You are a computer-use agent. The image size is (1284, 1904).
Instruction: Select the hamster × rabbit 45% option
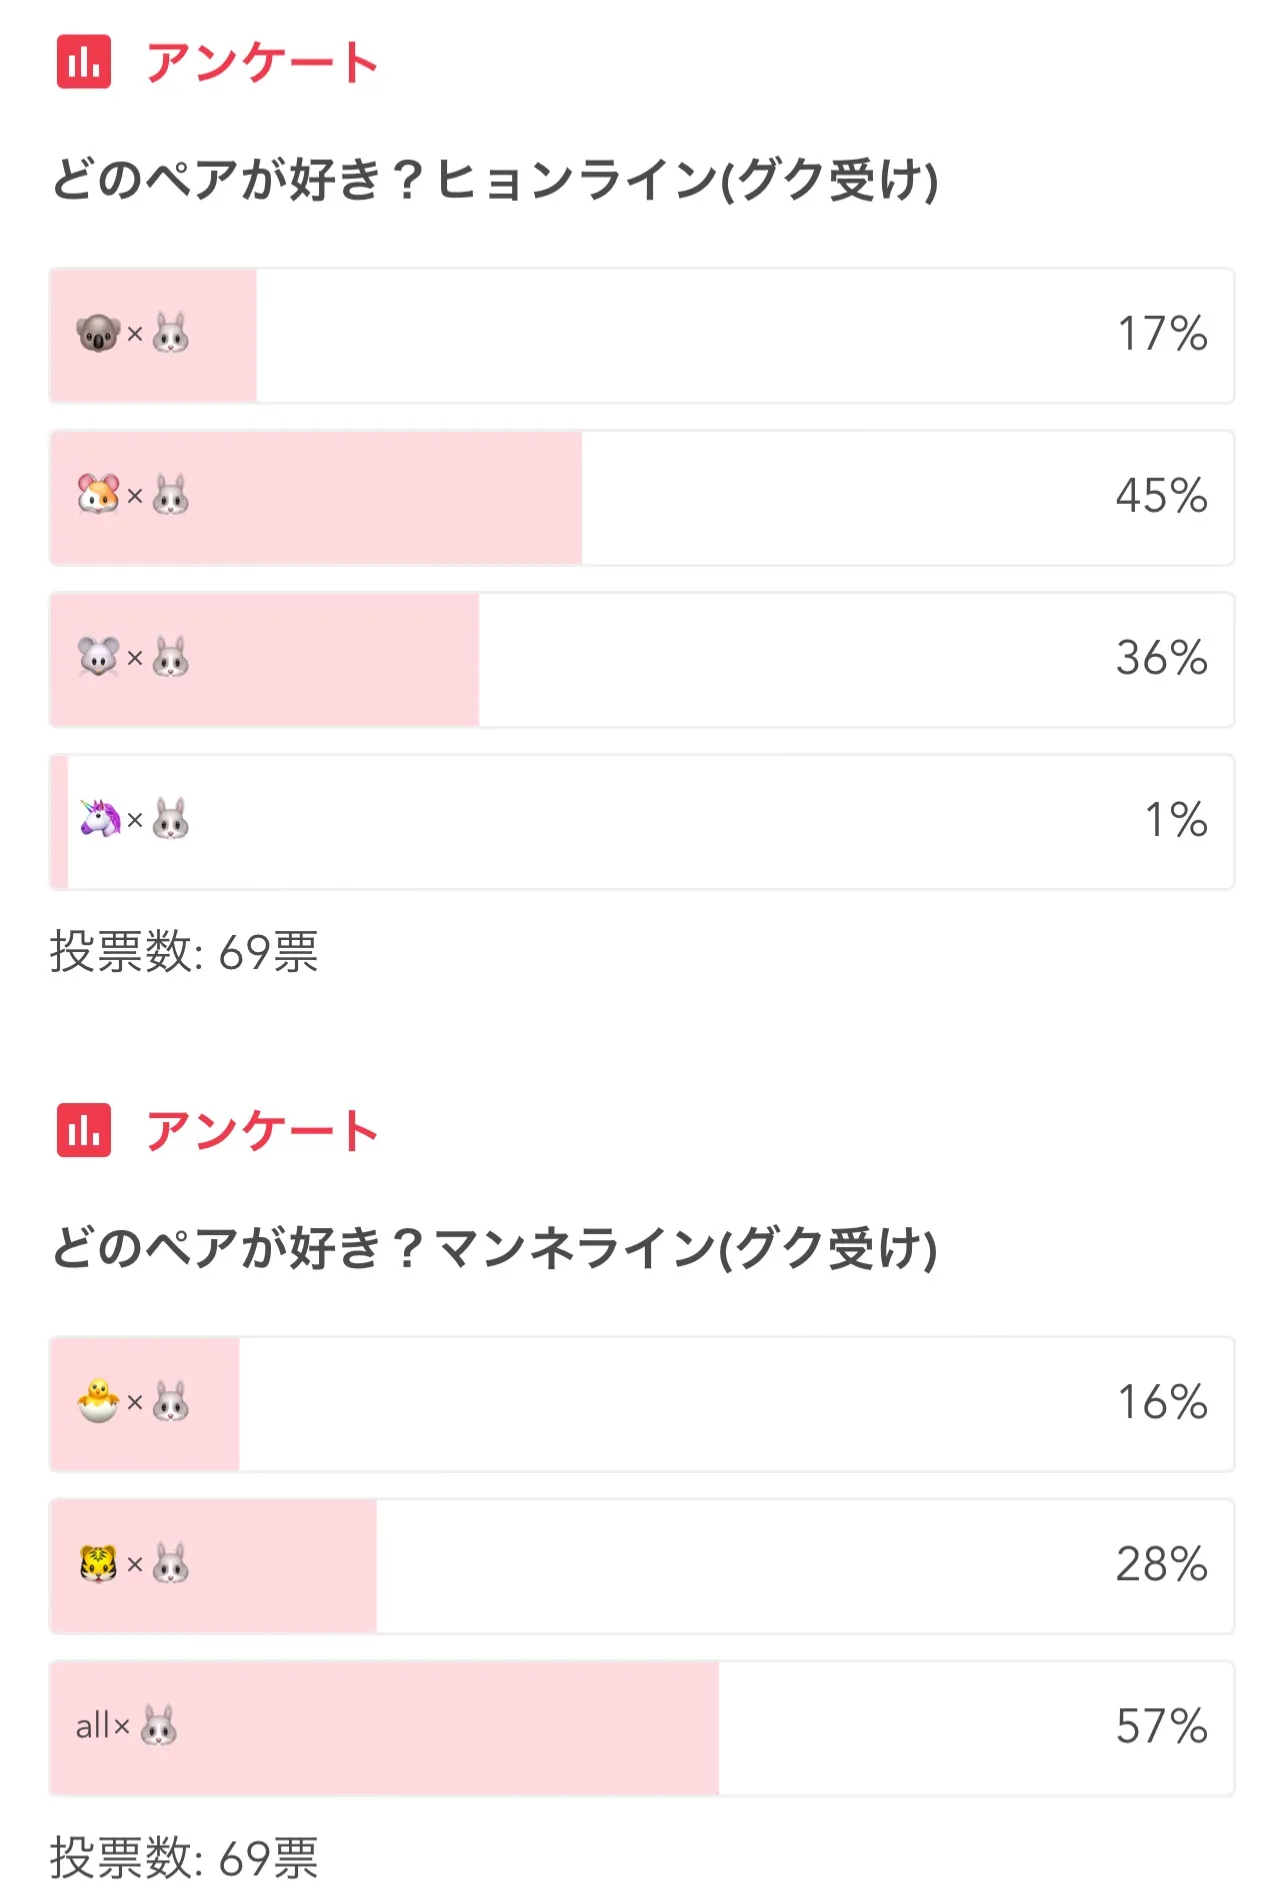click(x=642, y=497)
